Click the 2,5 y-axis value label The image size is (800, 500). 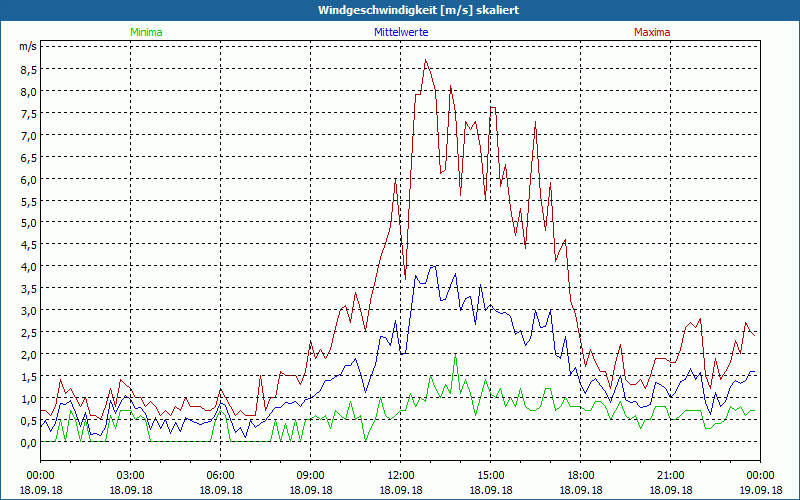pos(27,332)
